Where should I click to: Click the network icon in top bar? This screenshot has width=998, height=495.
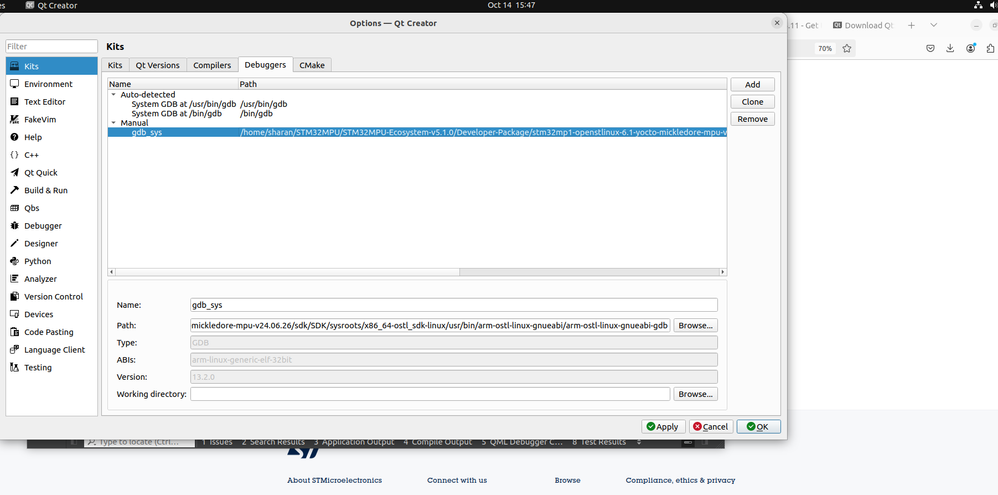978,5
